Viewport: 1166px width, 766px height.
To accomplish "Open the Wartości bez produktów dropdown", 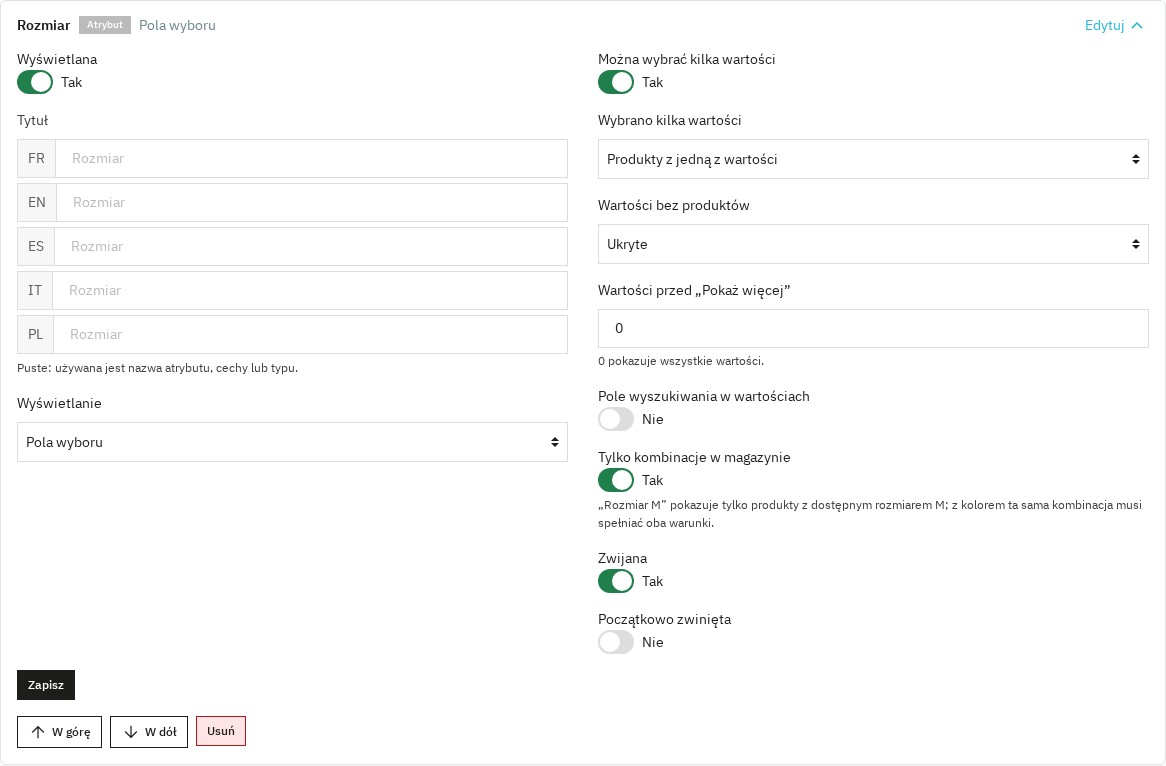I will (x=873, y=244).
